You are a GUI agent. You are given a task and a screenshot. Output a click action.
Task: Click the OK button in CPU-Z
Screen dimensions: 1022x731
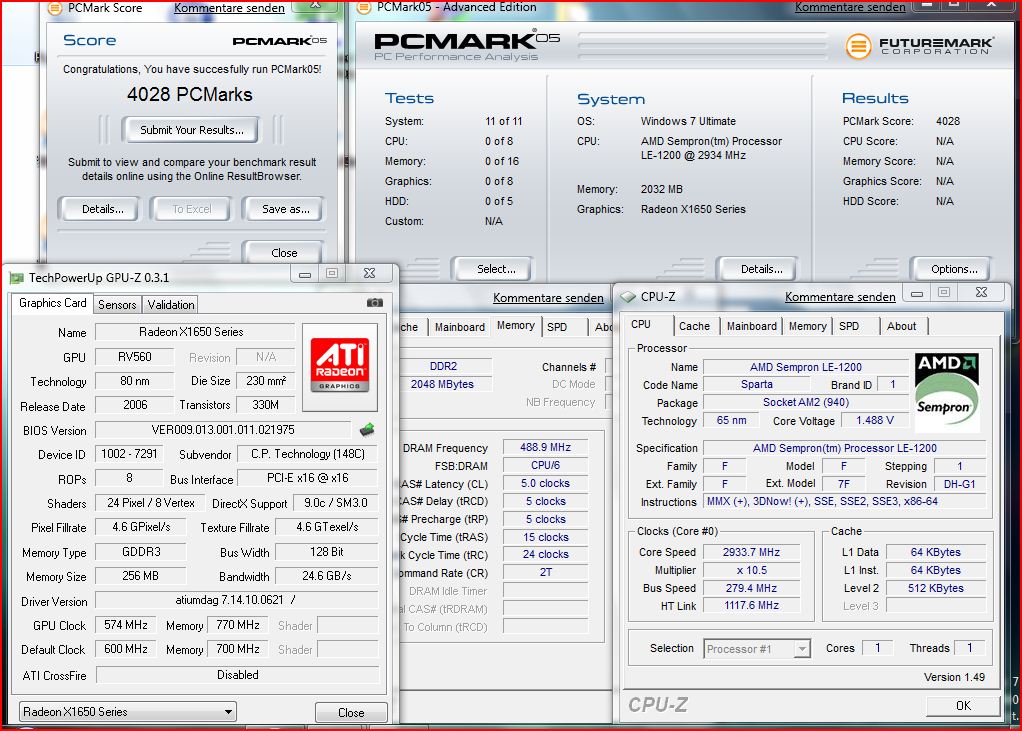pos(963,706)
